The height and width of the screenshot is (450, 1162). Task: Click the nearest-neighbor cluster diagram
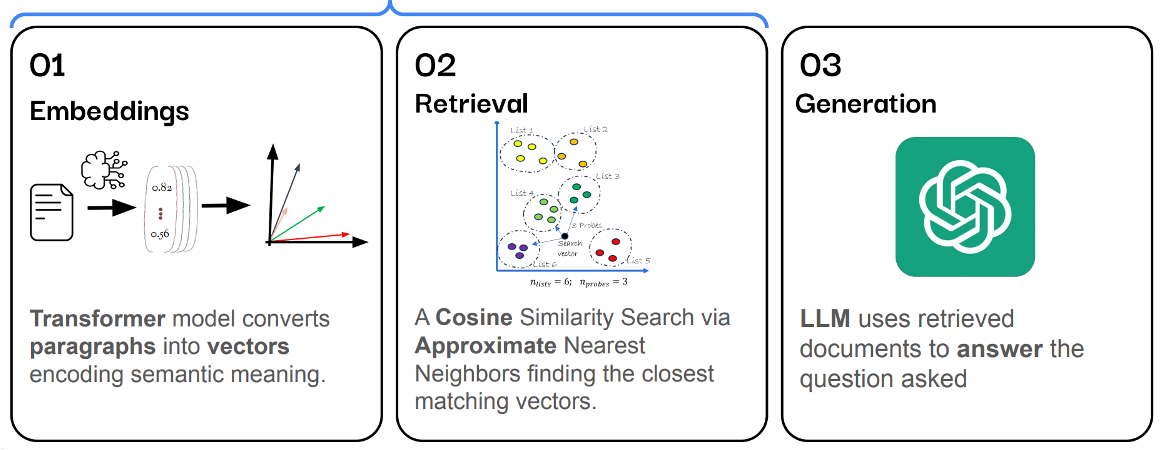click(x=572, y=202)
